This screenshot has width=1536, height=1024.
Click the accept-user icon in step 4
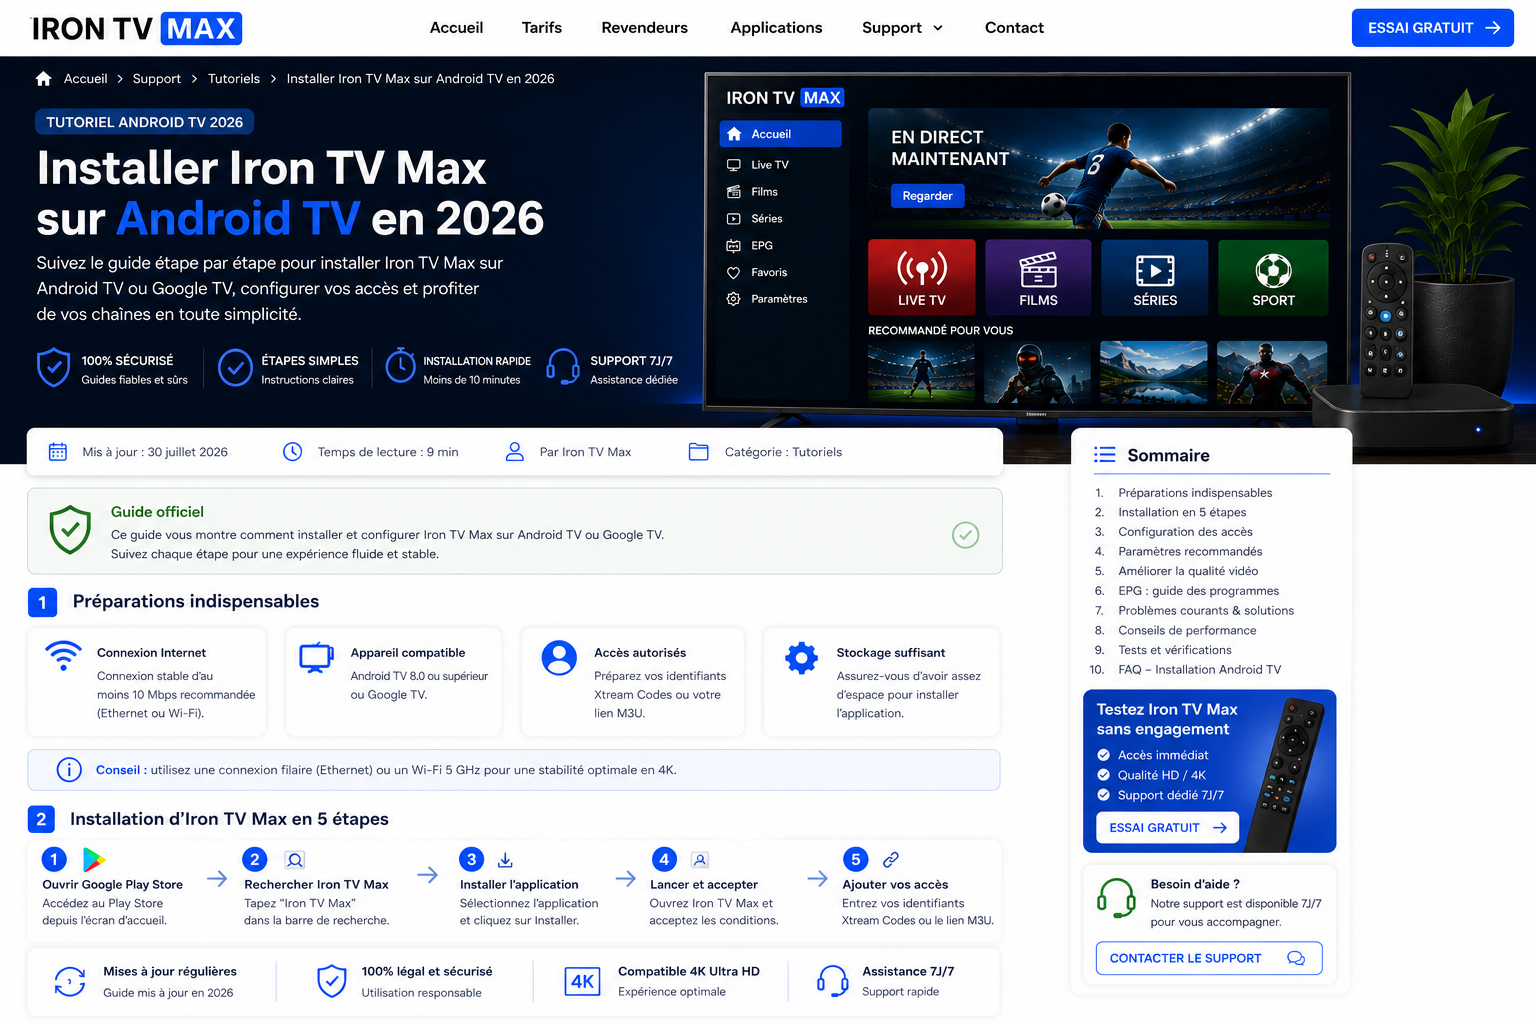(x=700, y=860)
